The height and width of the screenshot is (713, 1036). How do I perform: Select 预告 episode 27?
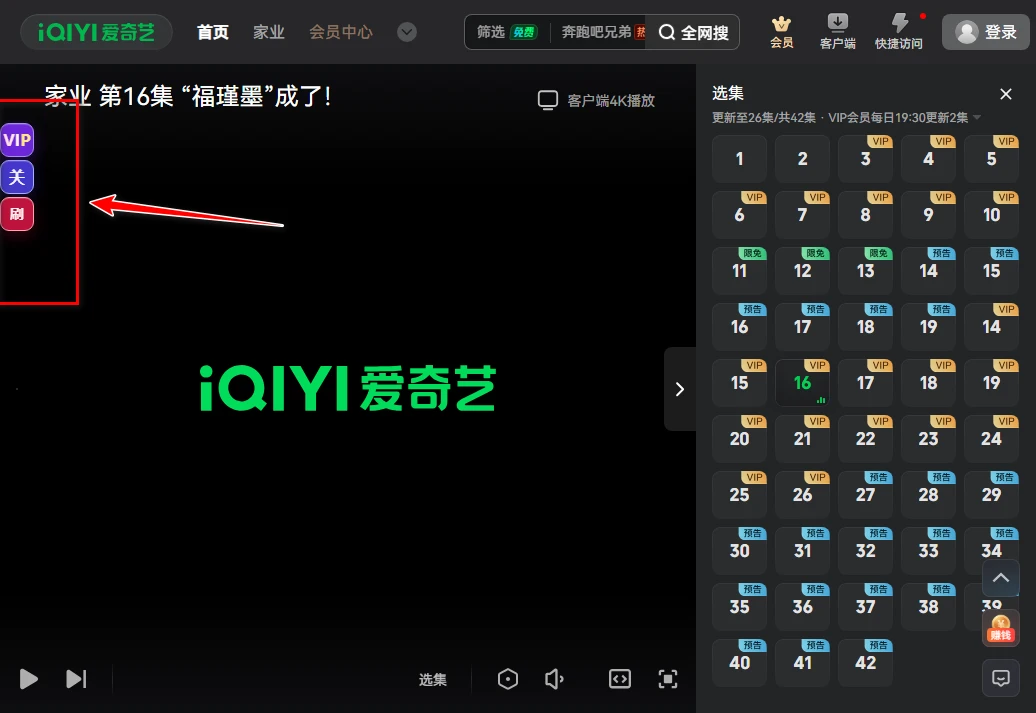[x=866, y=495]
